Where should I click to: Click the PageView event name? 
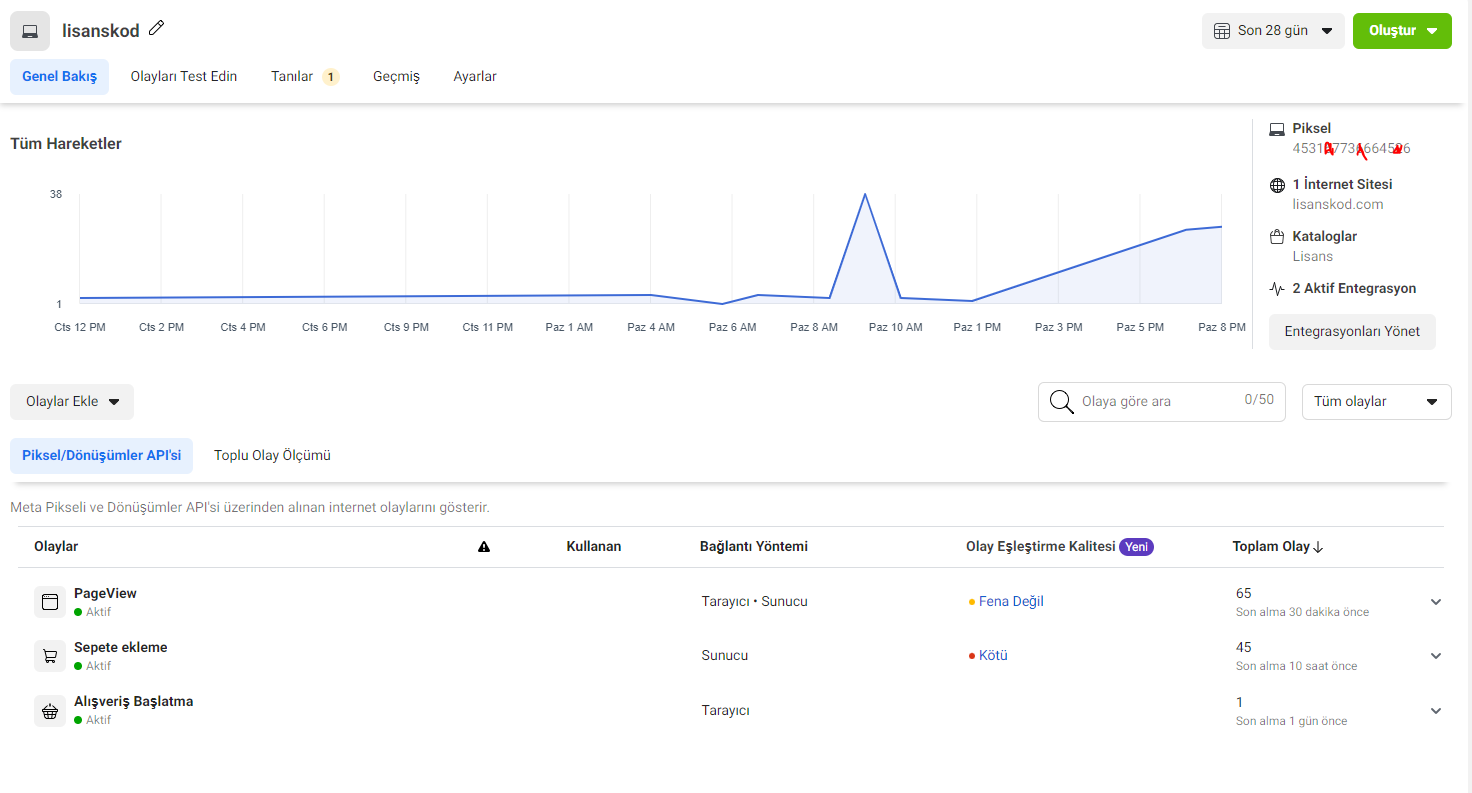[x=105, y=594]
